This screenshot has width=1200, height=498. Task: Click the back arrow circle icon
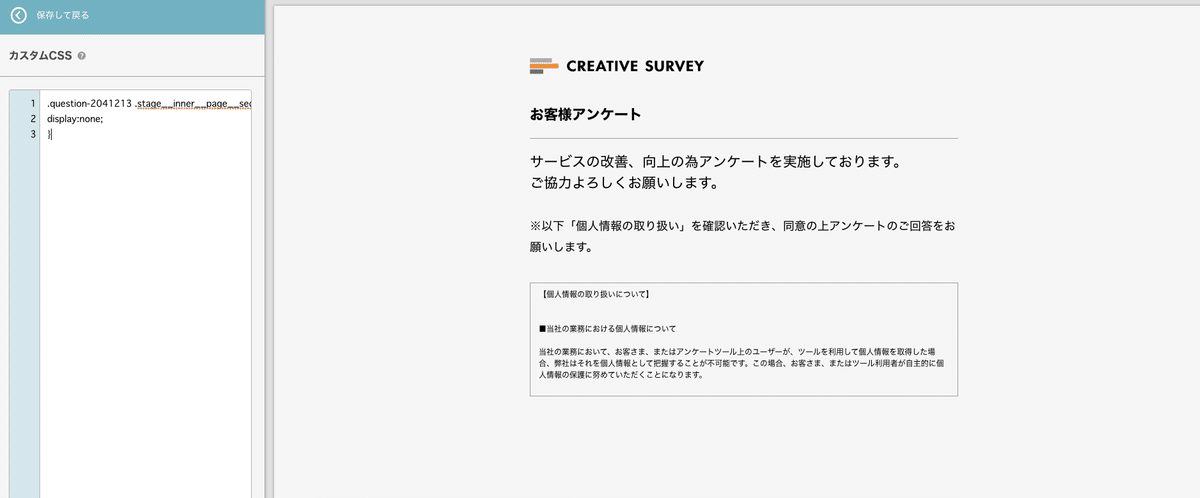pos(18,16)
